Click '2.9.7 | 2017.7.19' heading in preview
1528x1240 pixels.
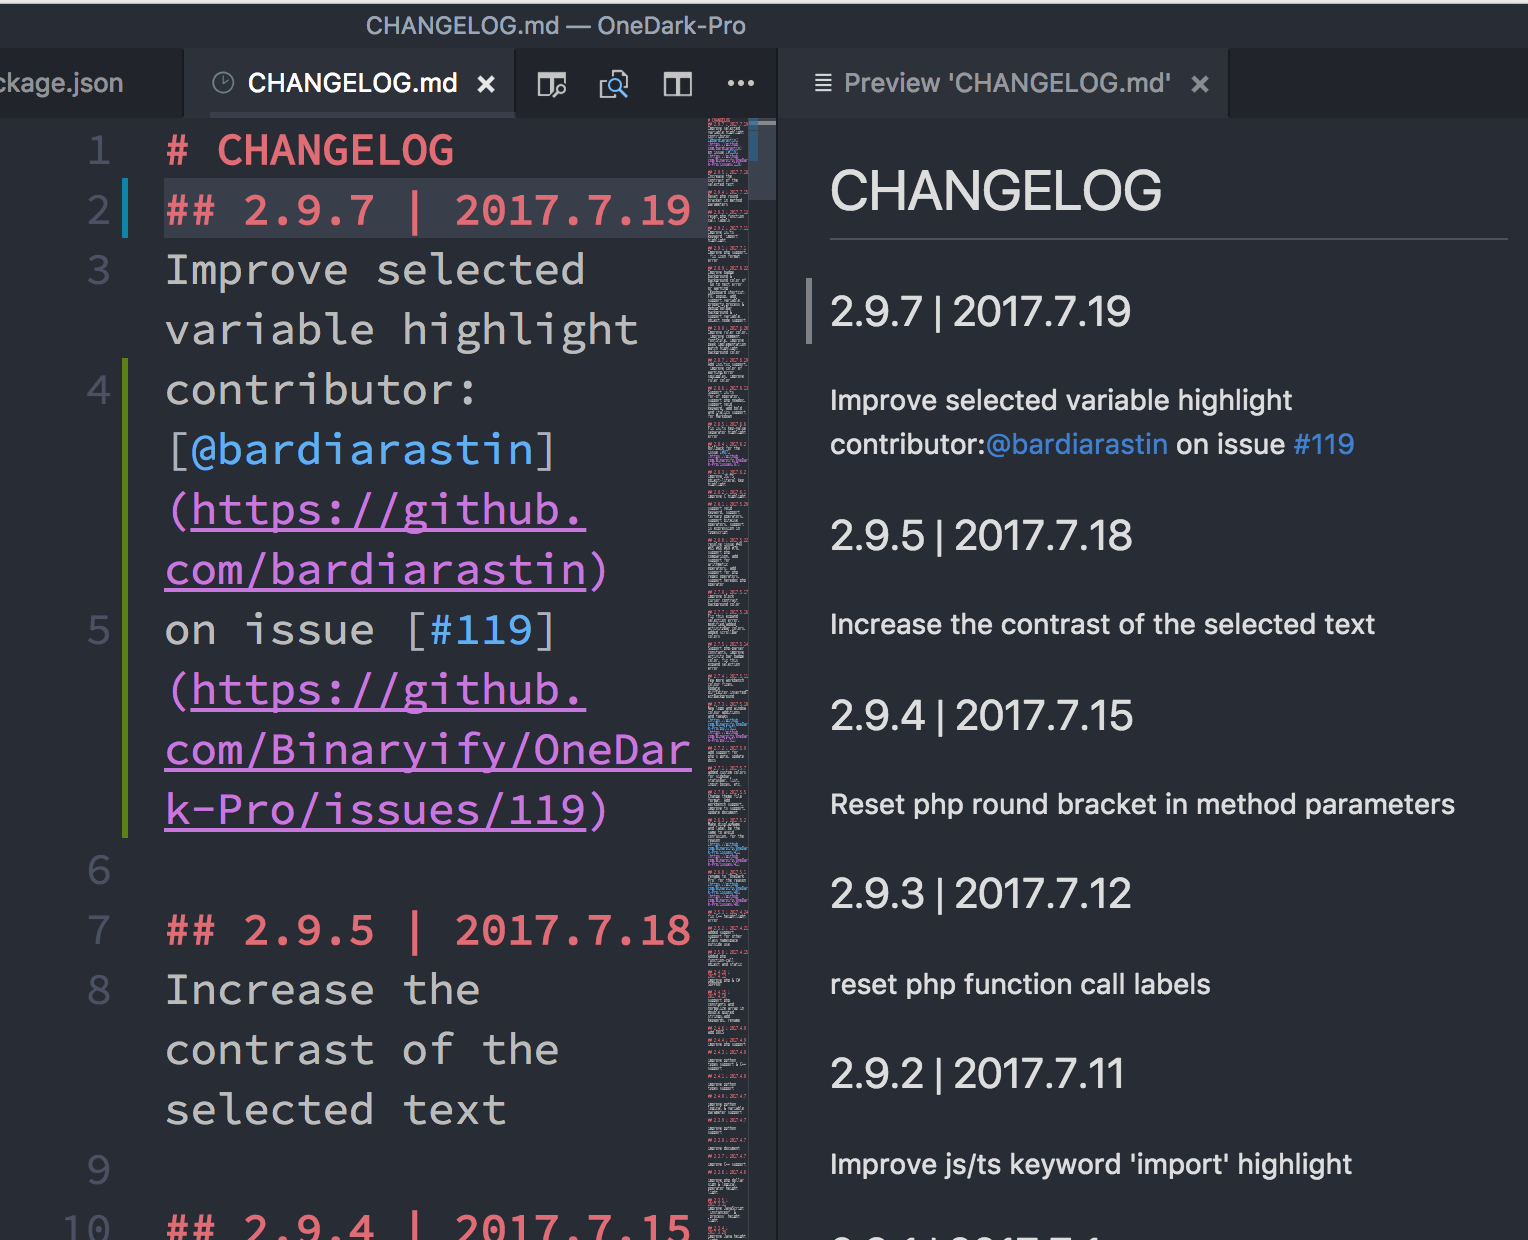coord(980,312)
